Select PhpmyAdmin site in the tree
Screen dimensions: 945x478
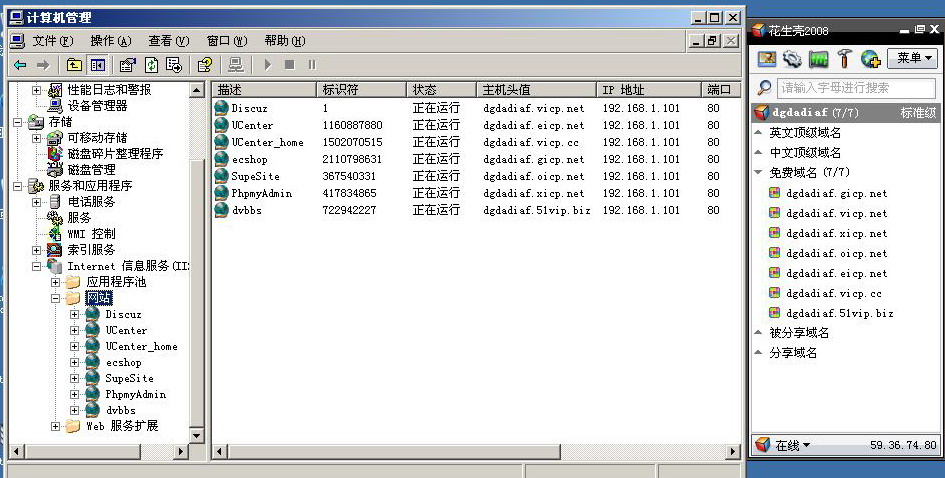(136, 394)
